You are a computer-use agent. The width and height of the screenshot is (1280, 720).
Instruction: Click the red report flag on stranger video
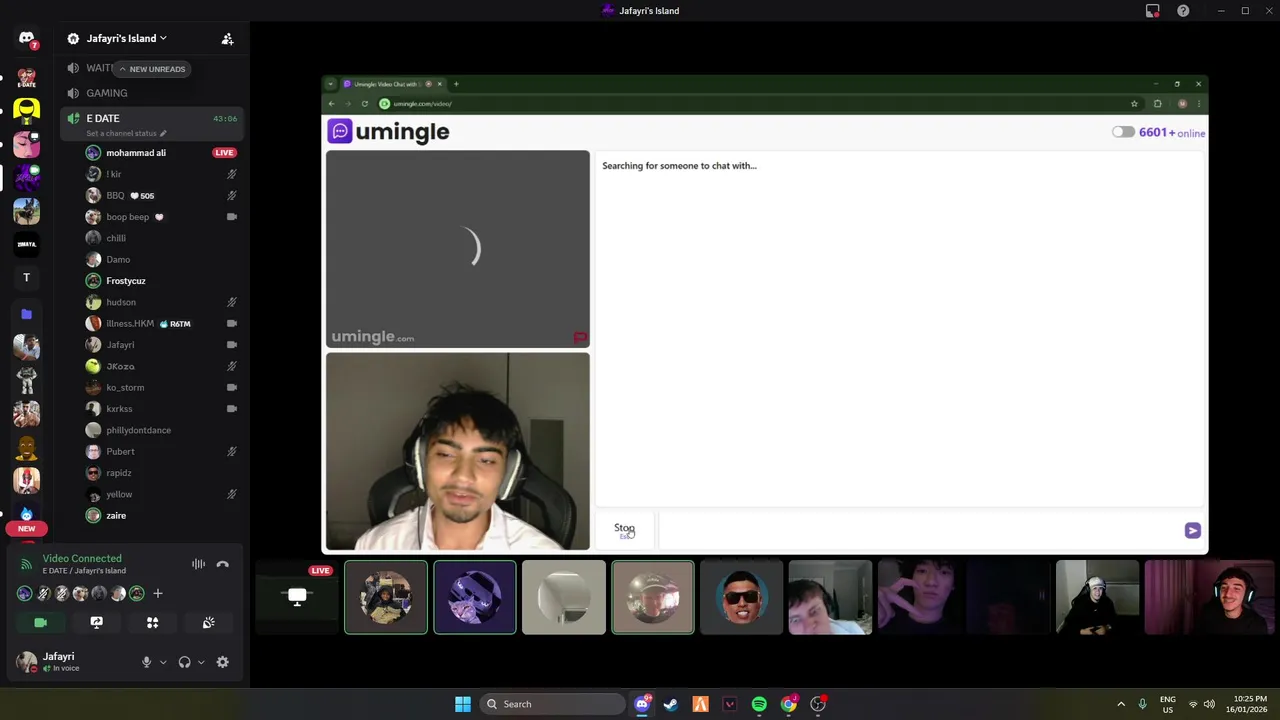coord(580,338)
